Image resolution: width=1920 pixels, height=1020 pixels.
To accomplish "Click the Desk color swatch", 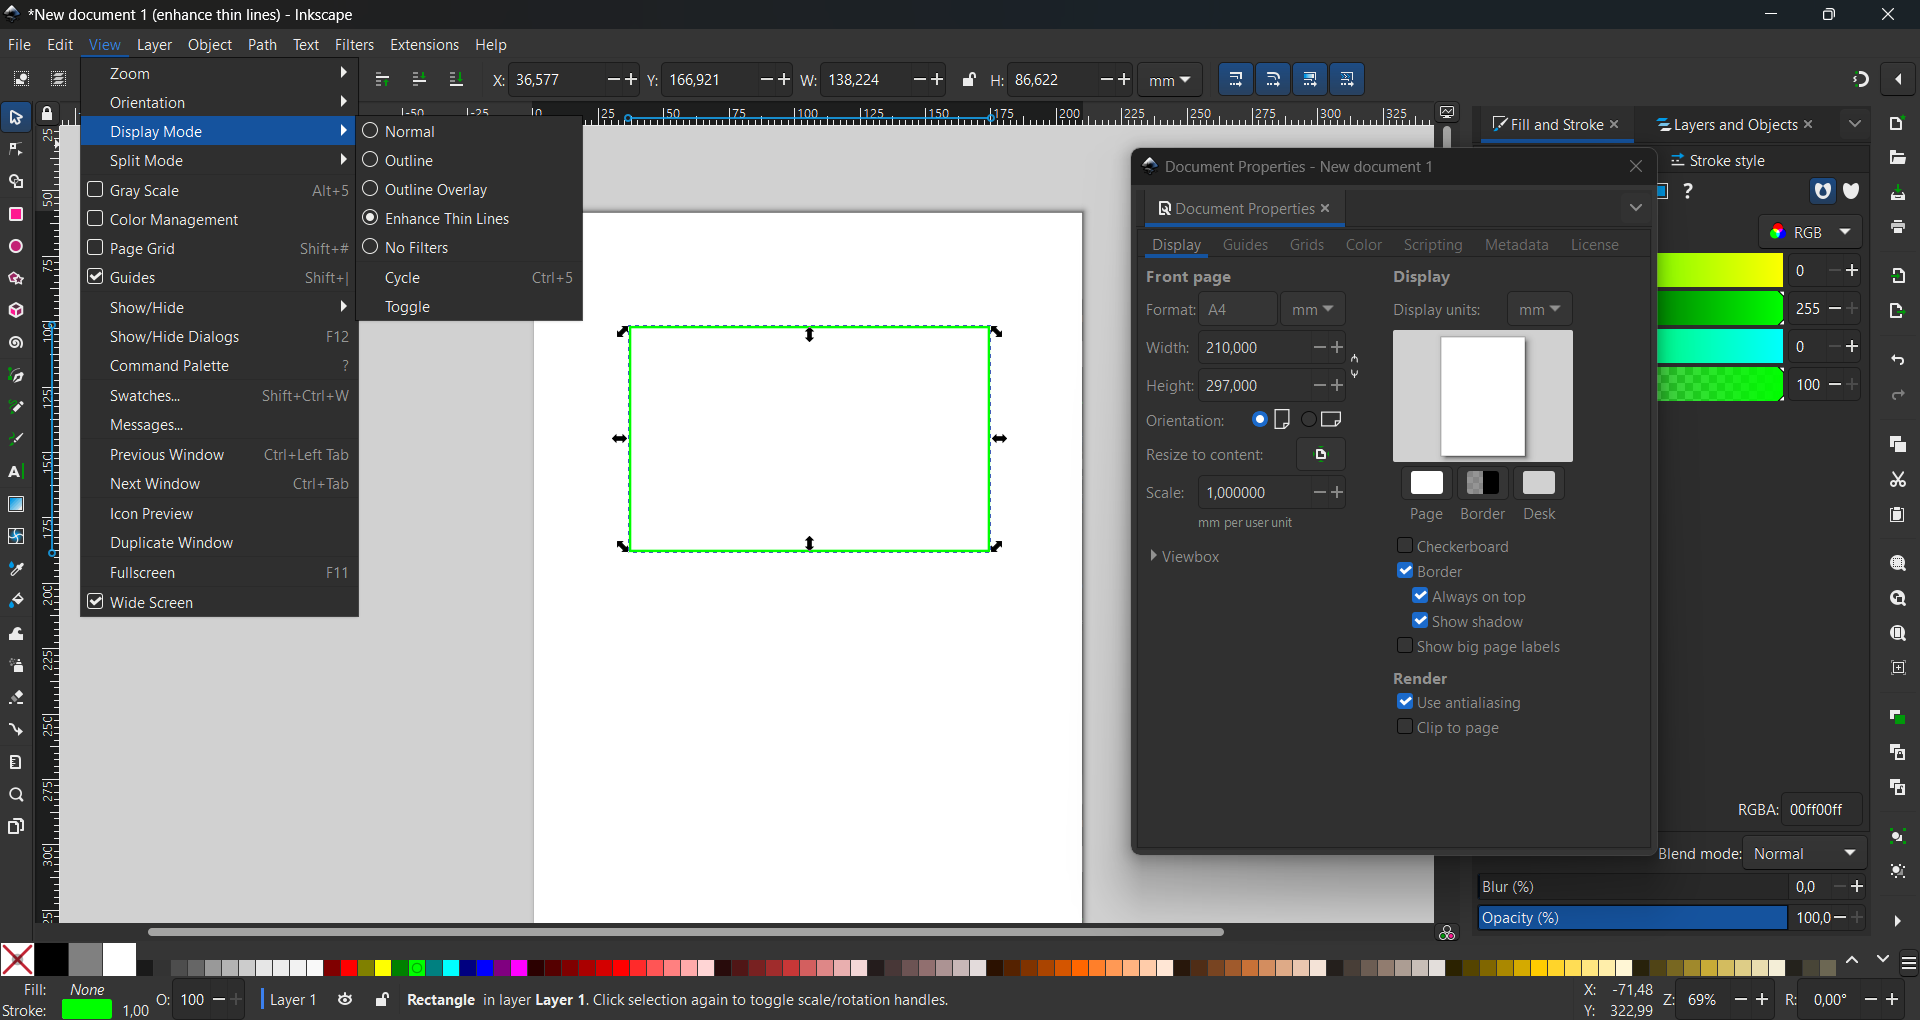I will click(x=1538, y=484).
